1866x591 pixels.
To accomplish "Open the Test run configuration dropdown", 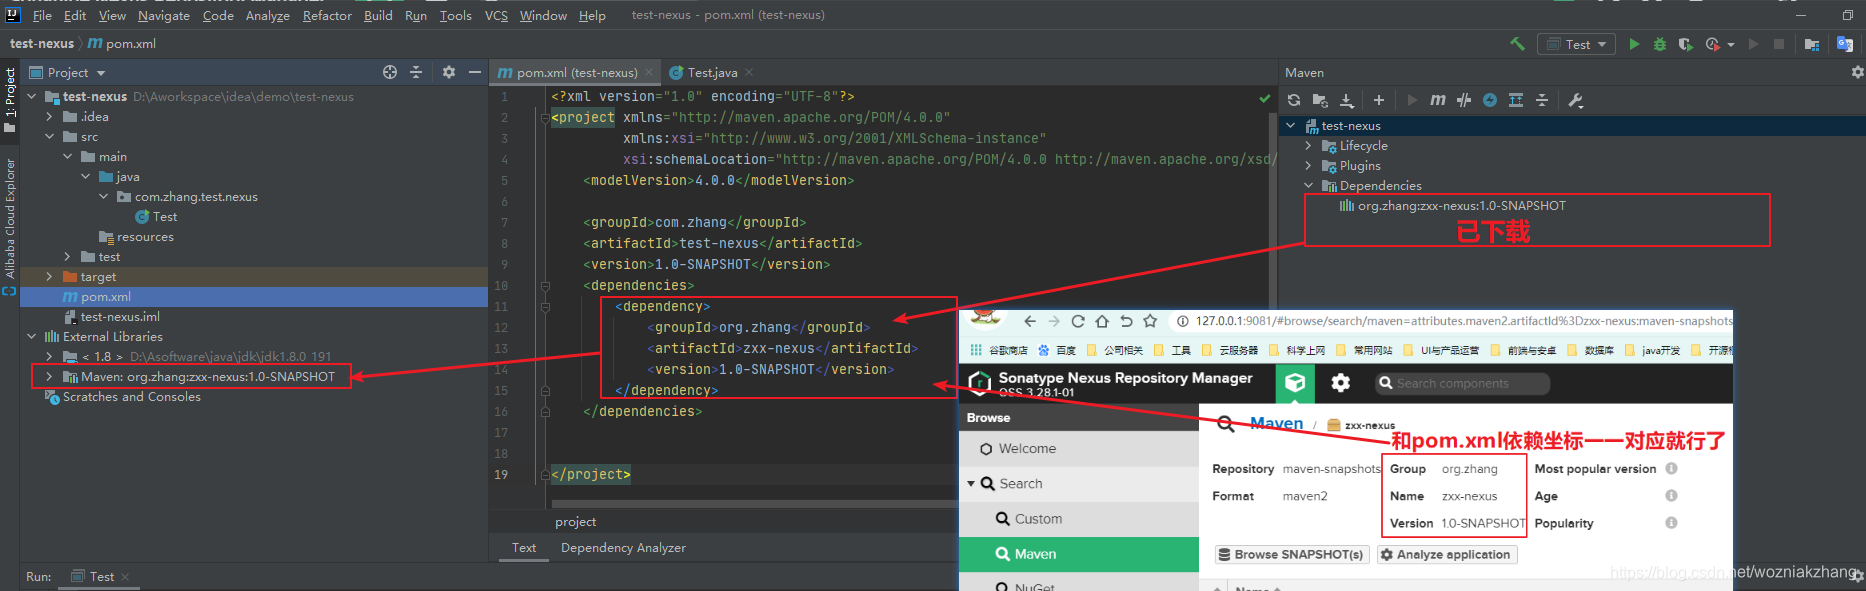I will click(x=1576, y=44).
